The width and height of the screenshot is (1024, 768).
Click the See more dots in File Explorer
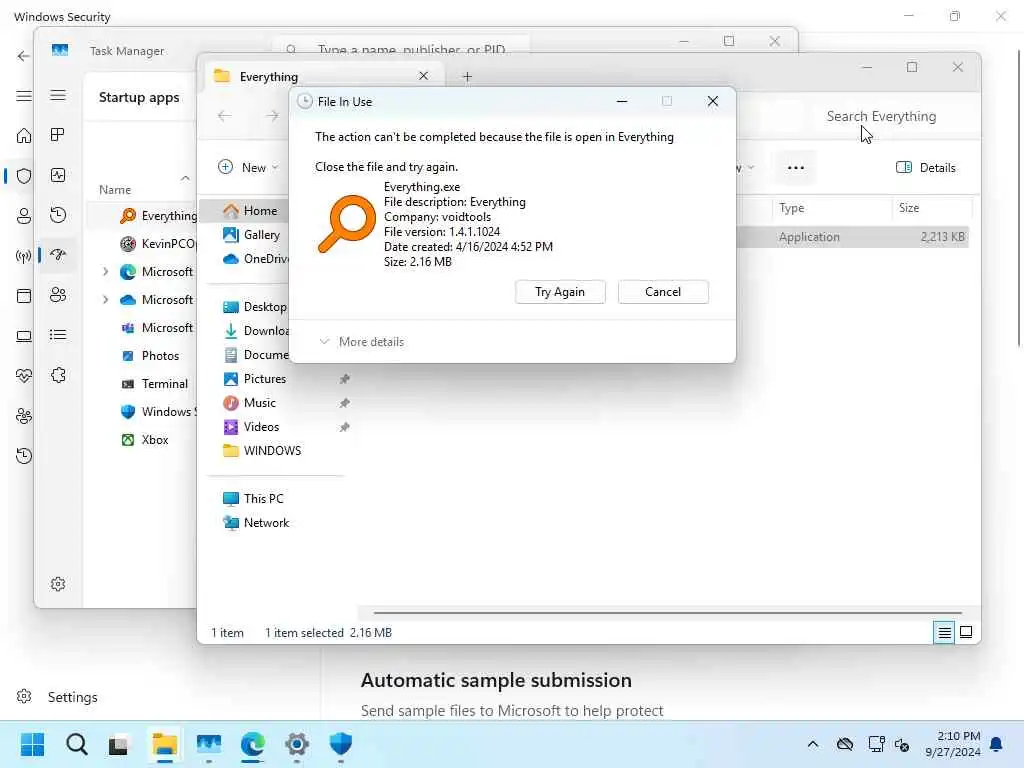point(795,168)
